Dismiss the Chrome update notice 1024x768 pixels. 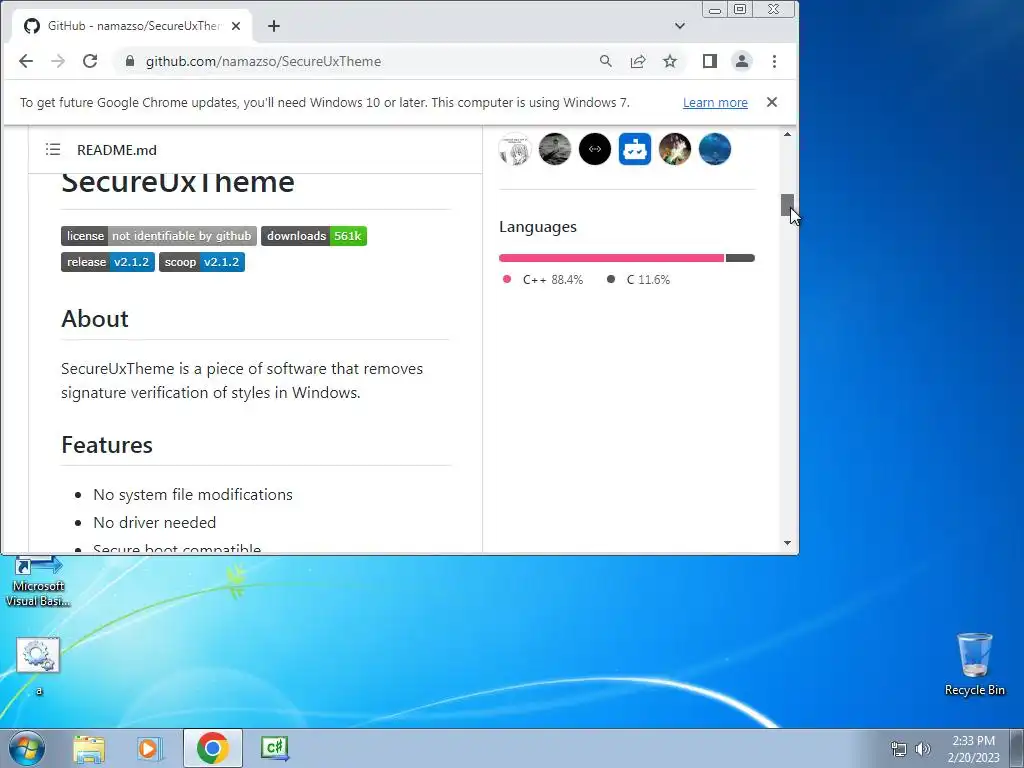[x=771, y=103]
